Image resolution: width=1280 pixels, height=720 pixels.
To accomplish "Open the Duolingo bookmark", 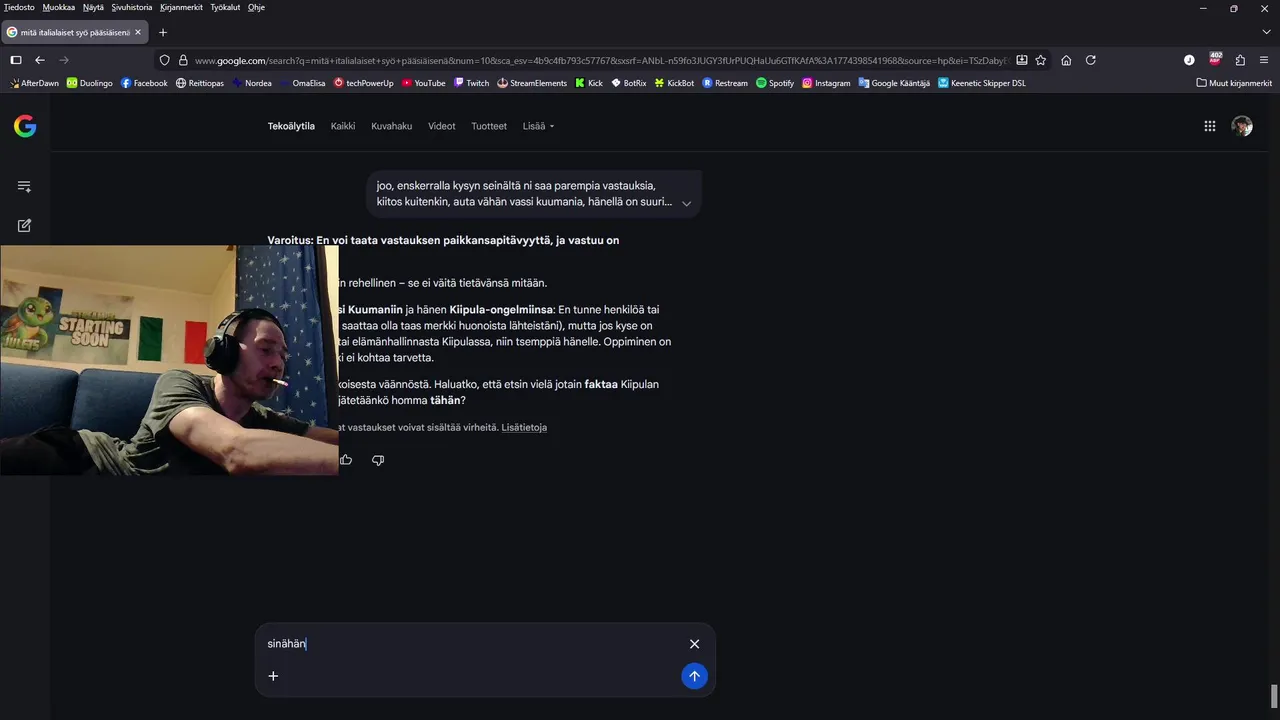I will (x=90, y=83).
